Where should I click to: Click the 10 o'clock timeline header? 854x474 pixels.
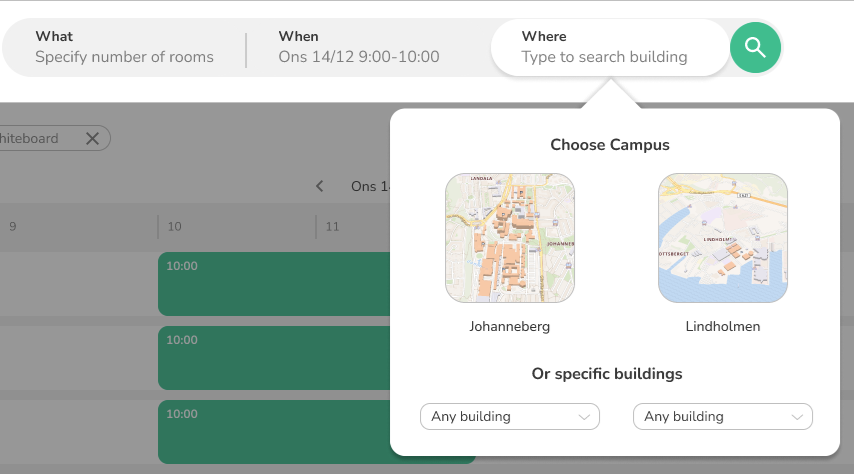(174, 227)
